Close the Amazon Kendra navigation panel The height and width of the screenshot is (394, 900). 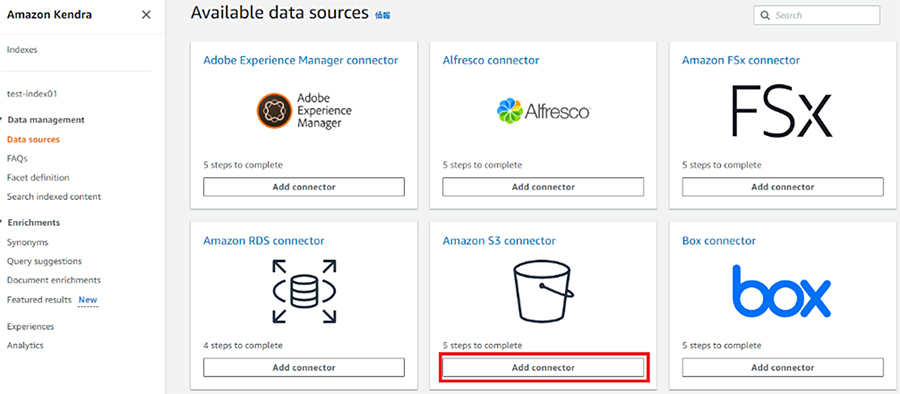[146, 15]
